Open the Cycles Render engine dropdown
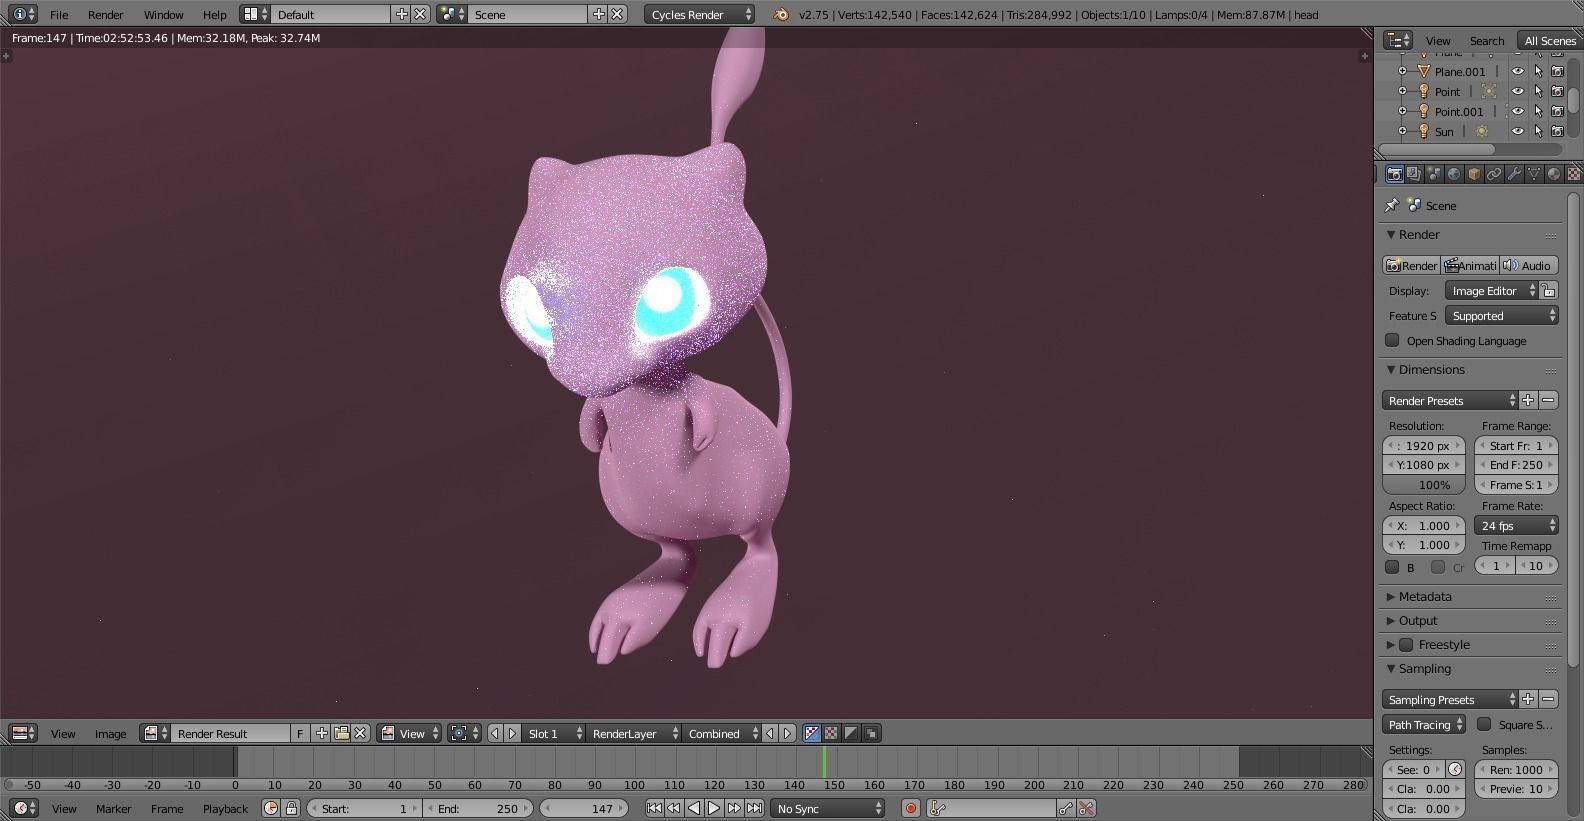 699,14
